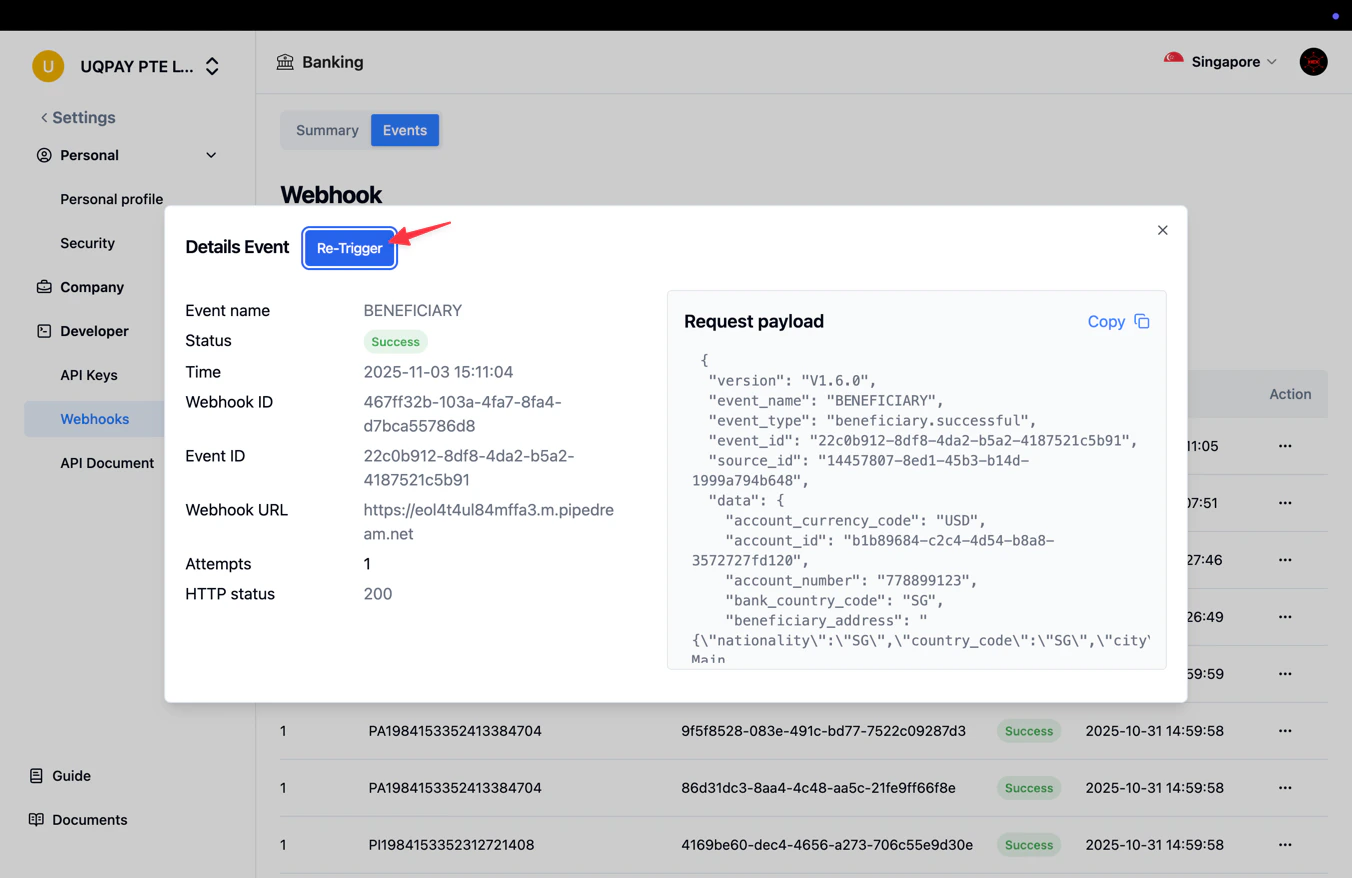Switch to the Summary tab
Viewport: 1352px width, 878px height.
pos(326,130)
